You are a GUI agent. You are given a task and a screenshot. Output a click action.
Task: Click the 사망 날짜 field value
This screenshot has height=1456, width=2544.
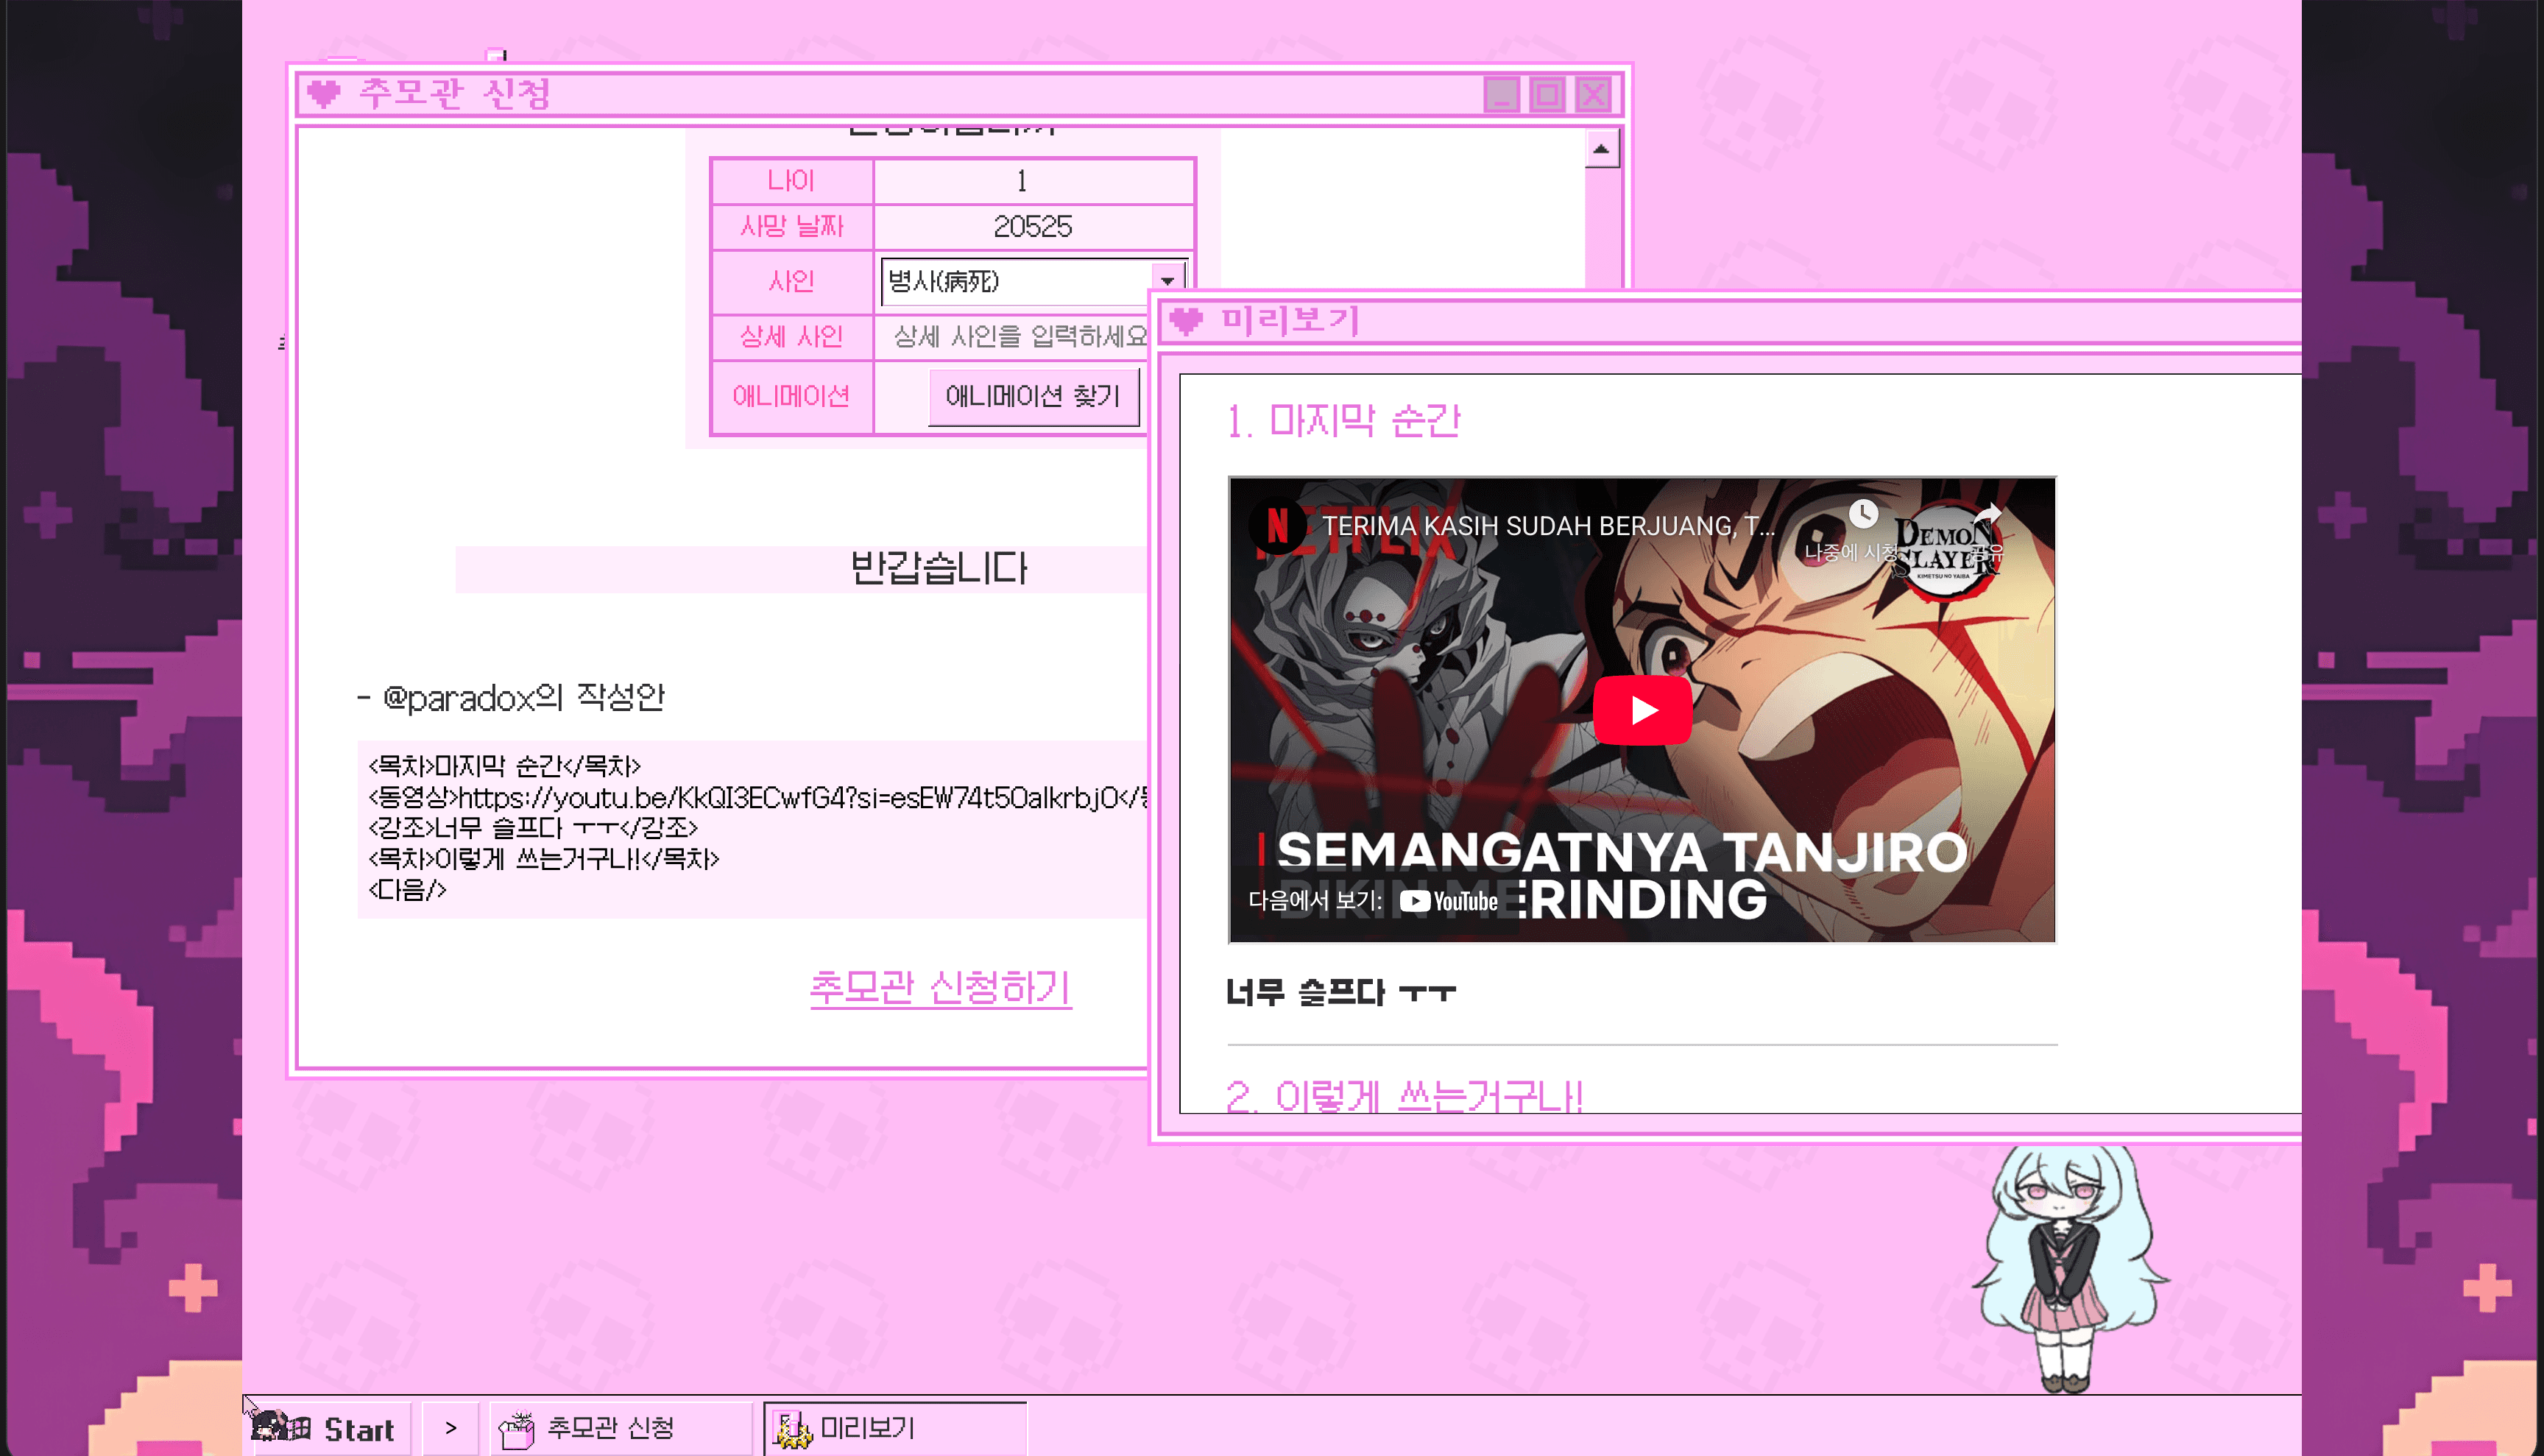point(1033,226)
